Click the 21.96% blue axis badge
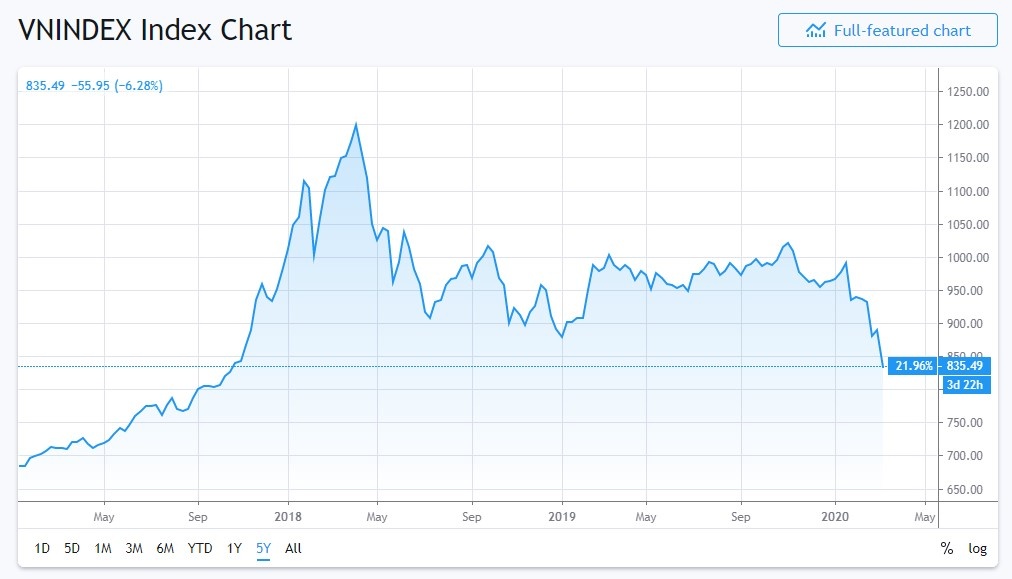 point(912,366)
